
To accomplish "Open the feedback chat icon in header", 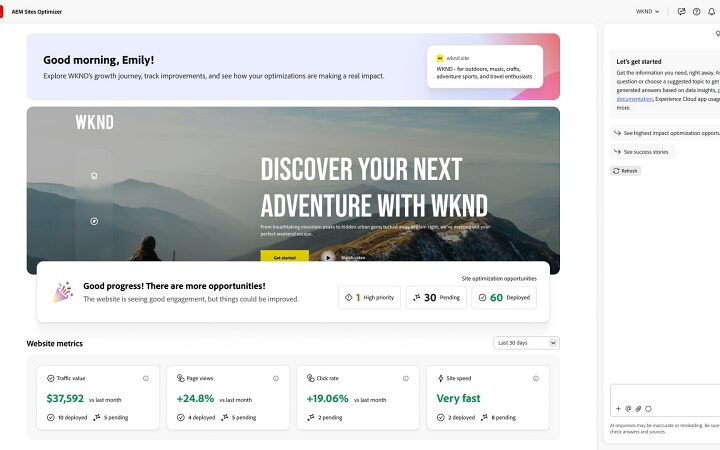I will [681, 12].
